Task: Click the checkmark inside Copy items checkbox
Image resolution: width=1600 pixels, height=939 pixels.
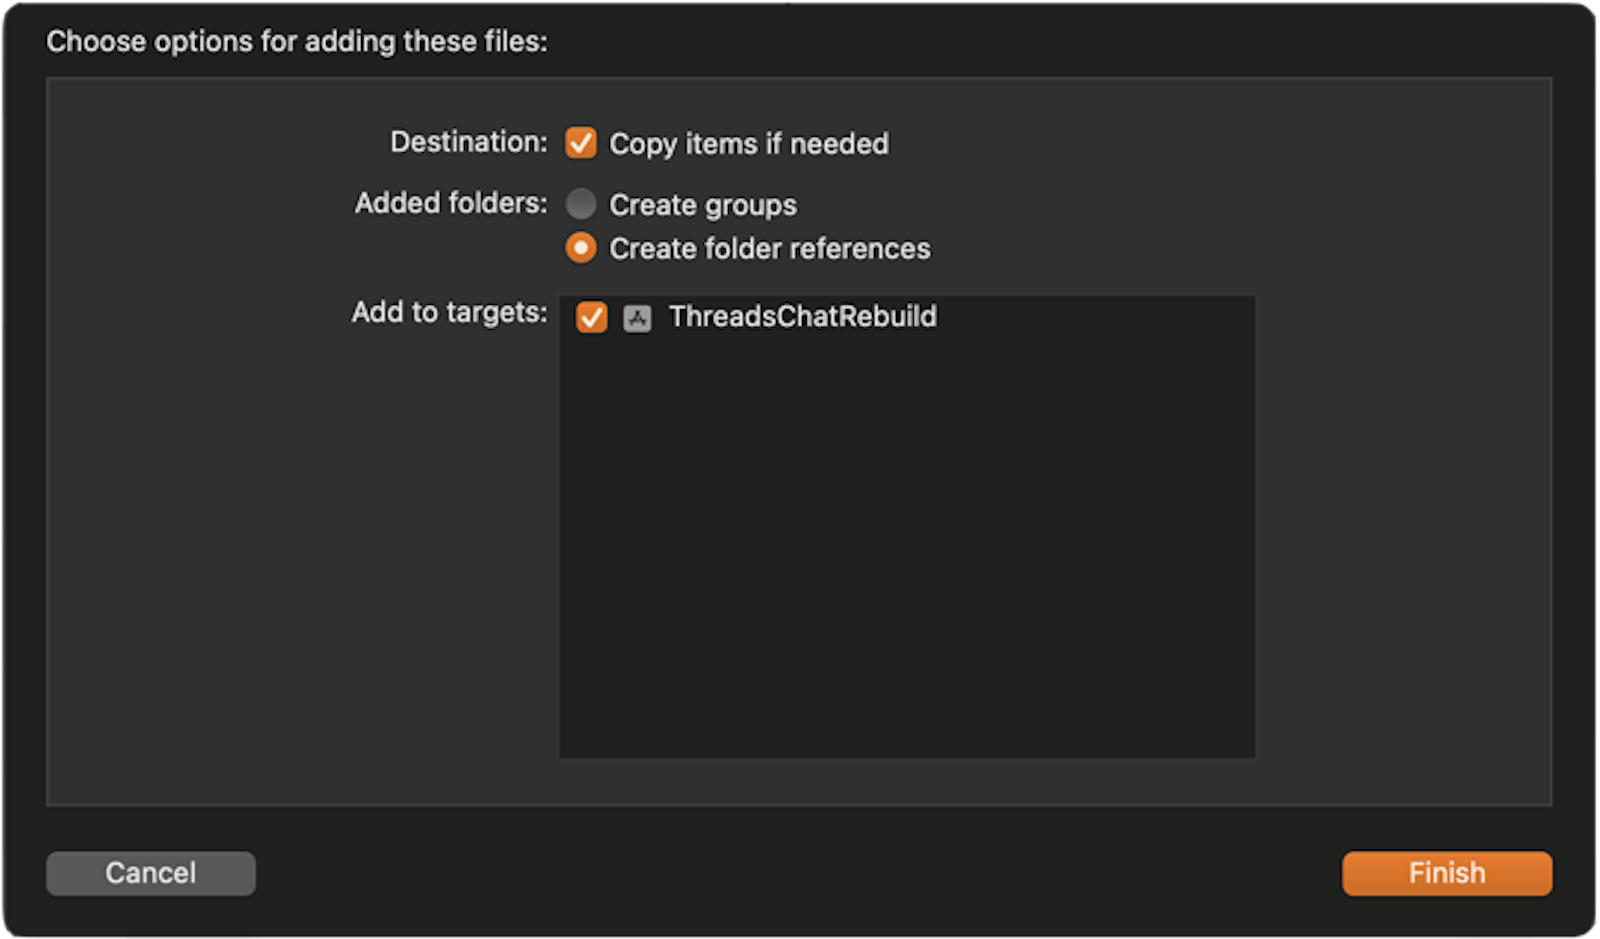Action: point(581,143)
